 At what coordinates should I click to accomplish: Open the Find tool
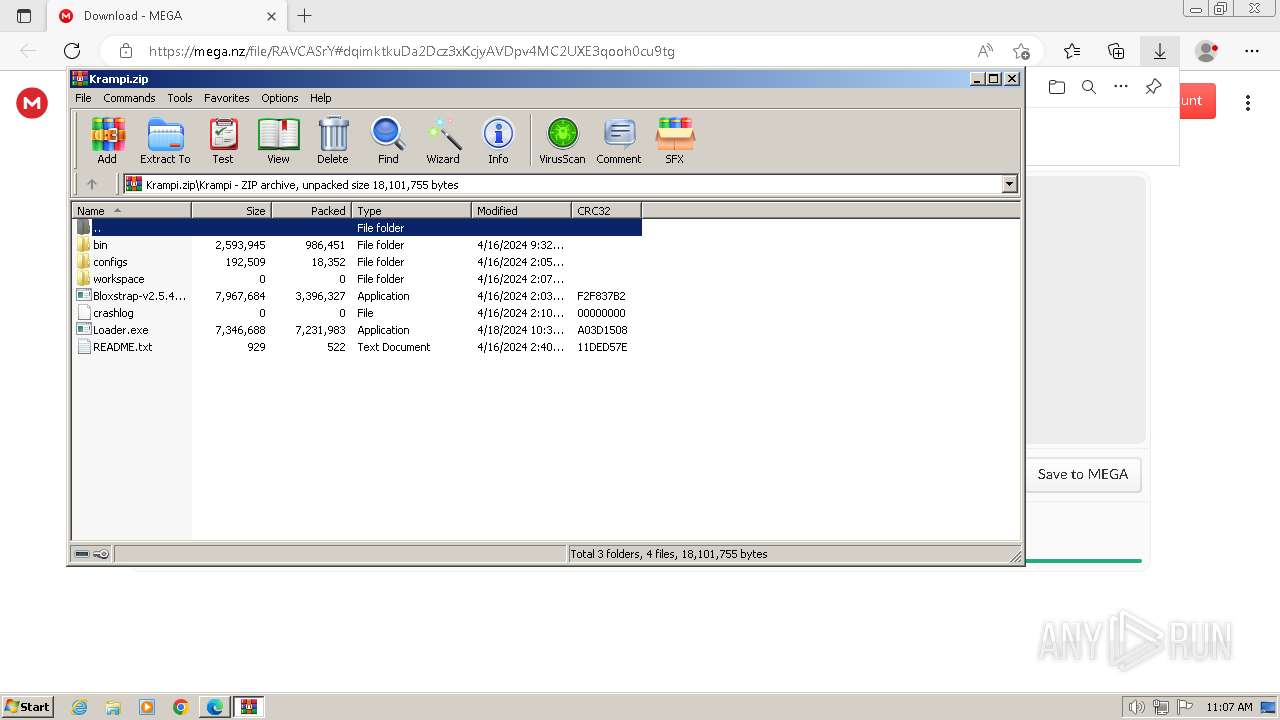click(x=388, y=140)
